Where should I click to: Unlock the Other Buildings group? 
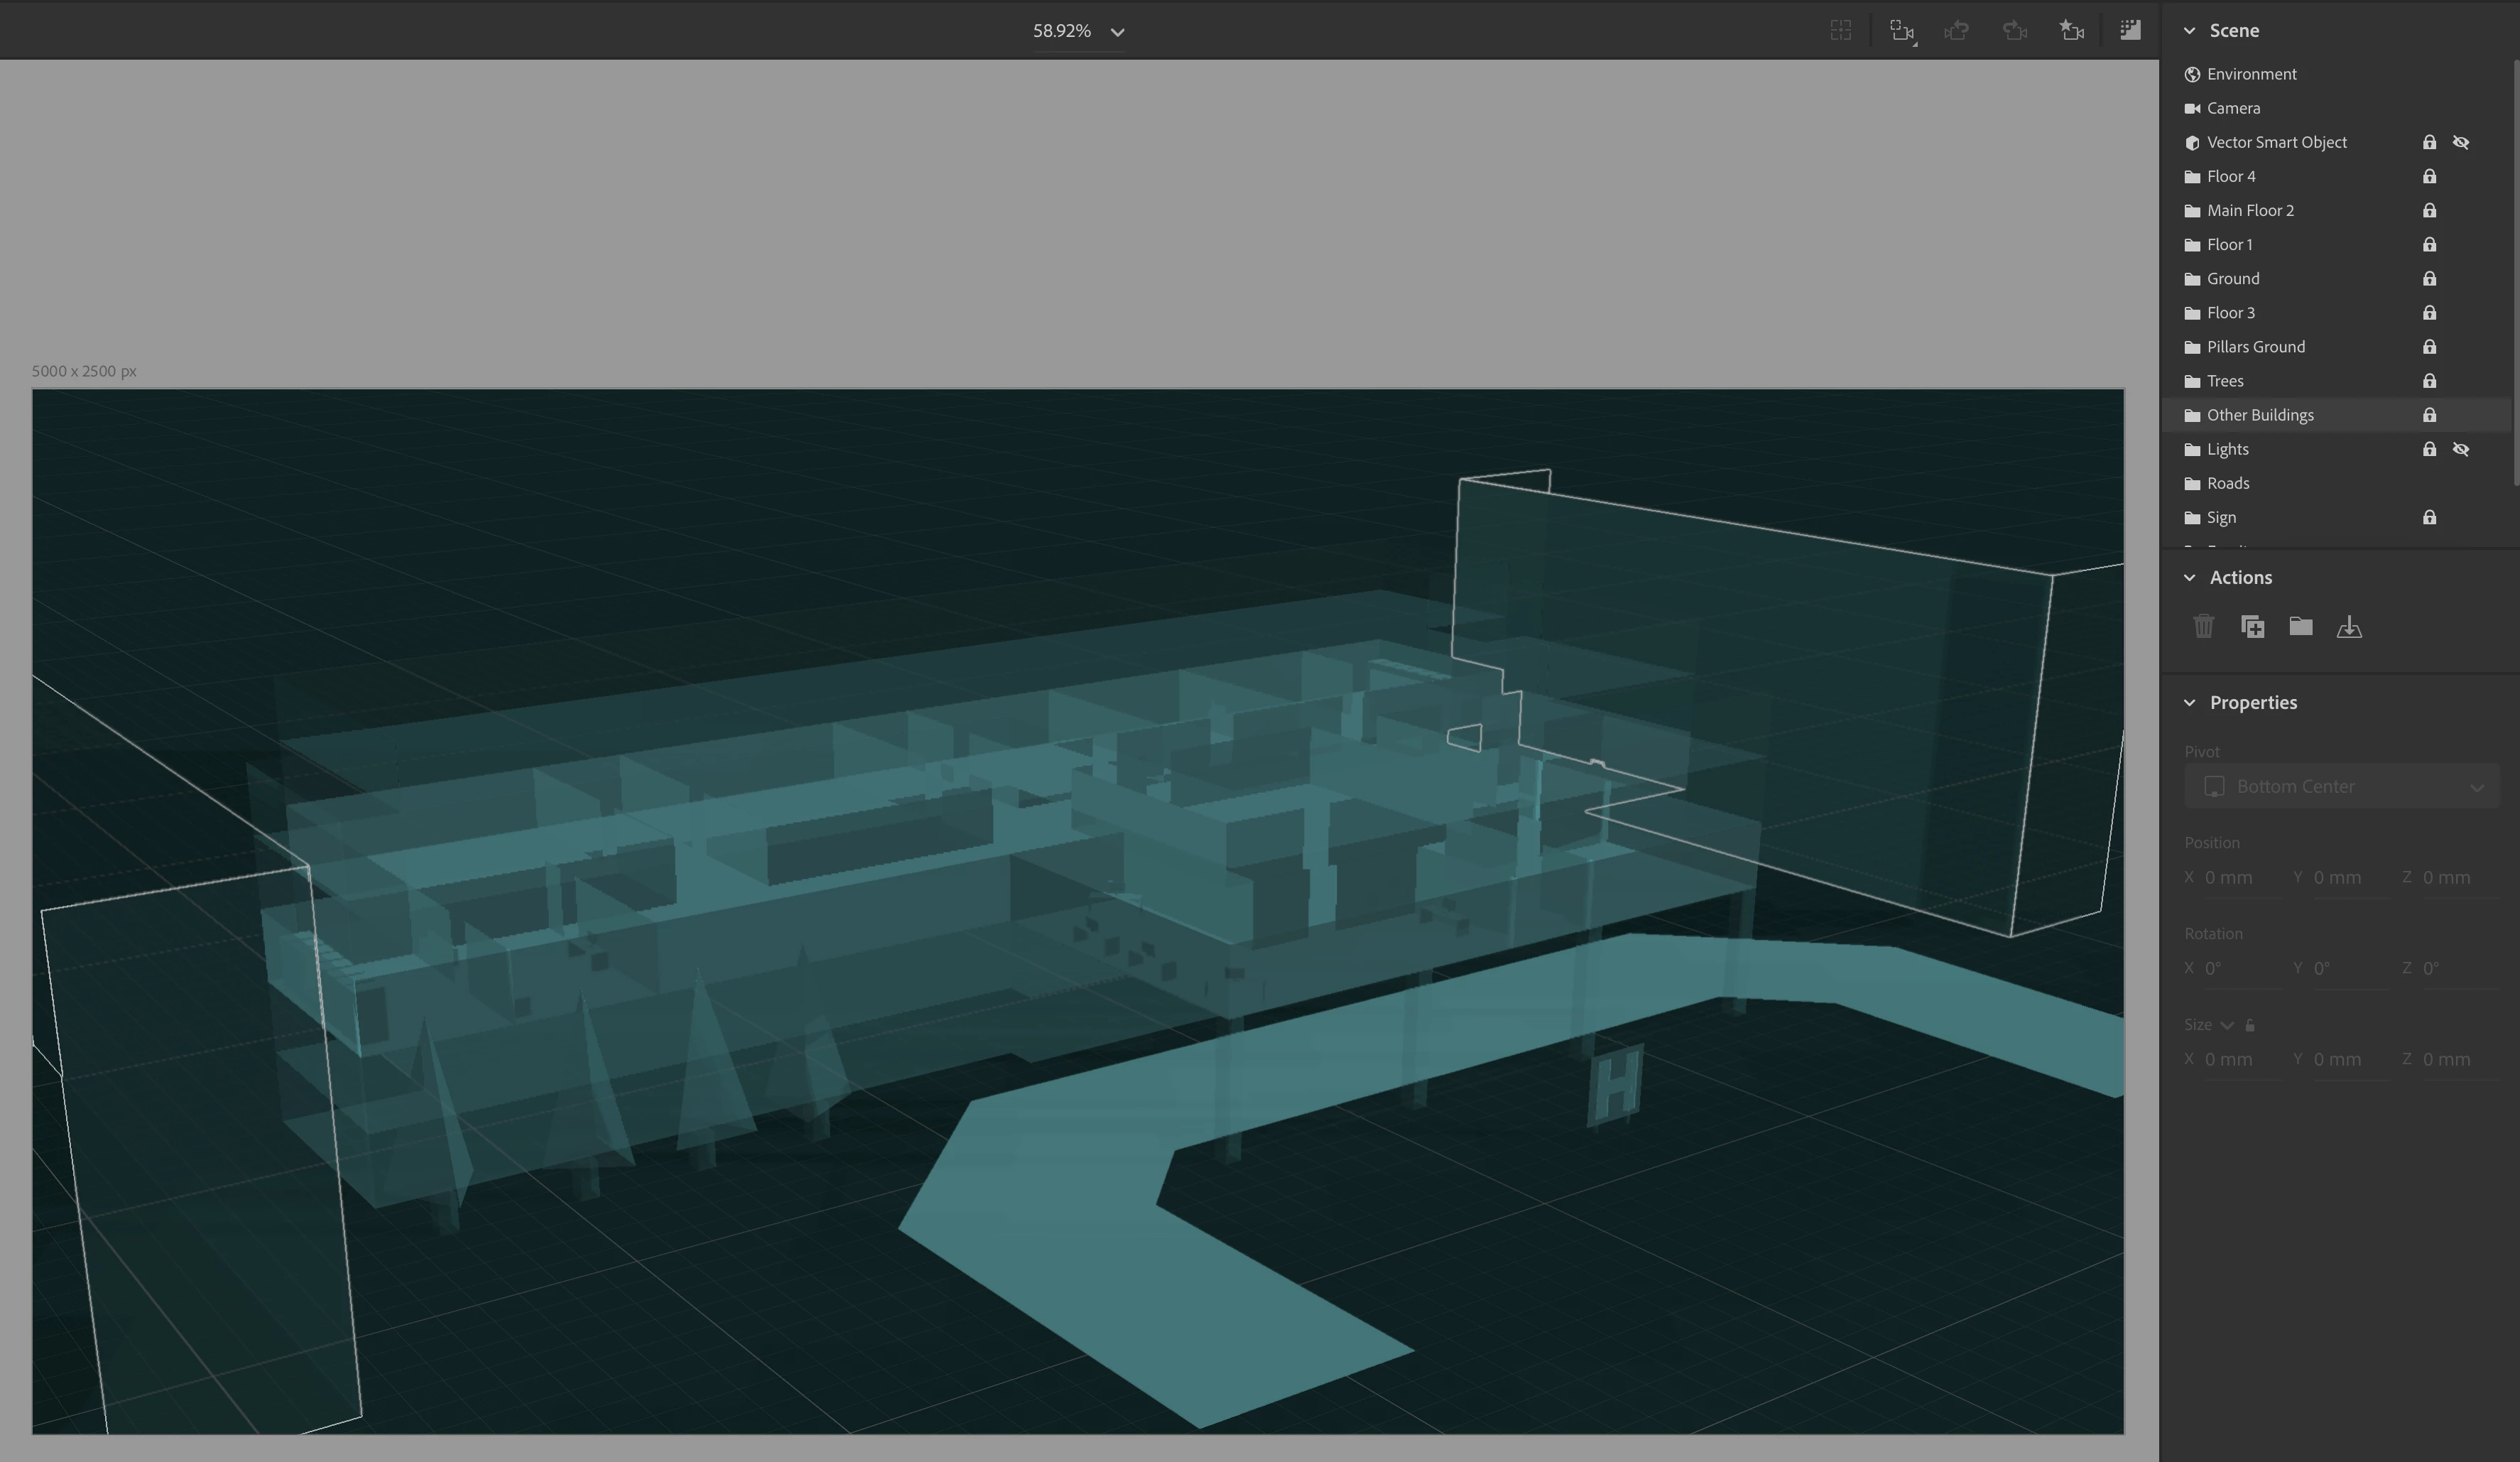click(2429, 415)
